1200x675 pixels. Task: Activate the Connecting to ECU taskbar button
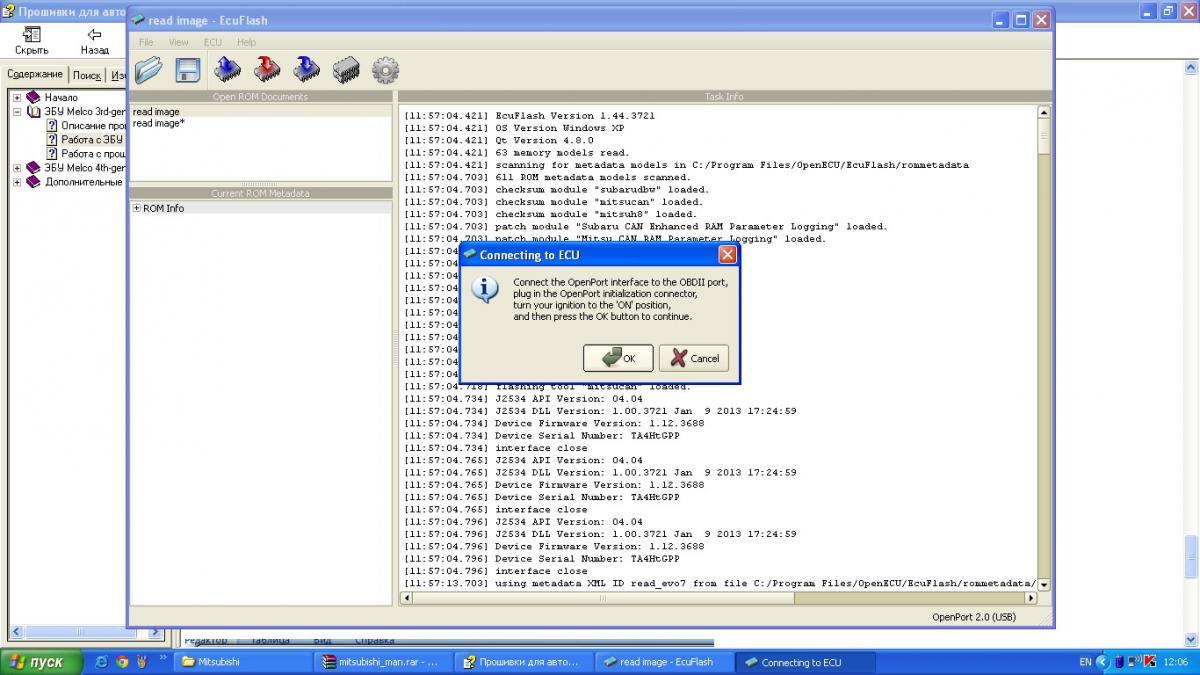(806, 662)
